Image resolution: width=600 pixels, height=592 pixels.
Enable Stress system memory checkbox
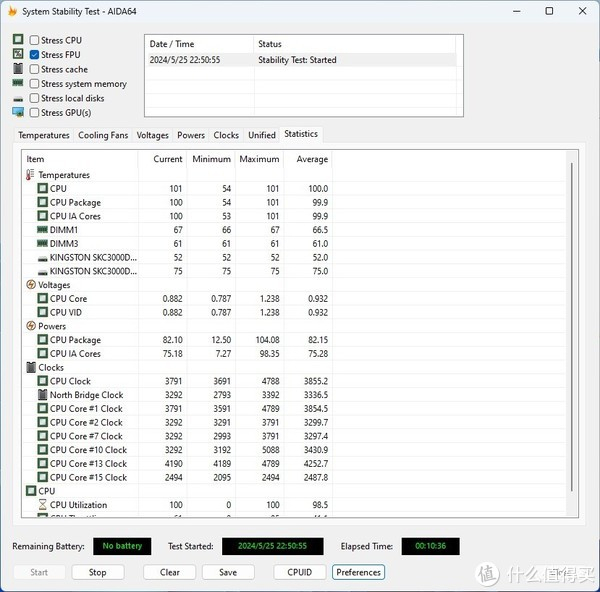tap(34, 84)
